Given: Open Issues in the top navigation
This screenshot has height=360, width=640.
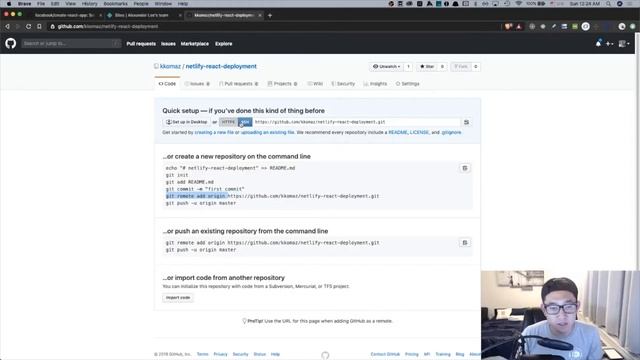Looking at the screenshot, I should (x=168, y=44).
